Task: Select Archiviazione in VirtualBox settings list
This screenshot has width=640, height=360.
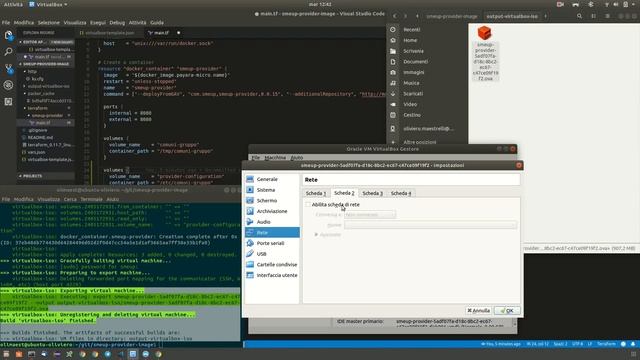Action: pos(272,211)
